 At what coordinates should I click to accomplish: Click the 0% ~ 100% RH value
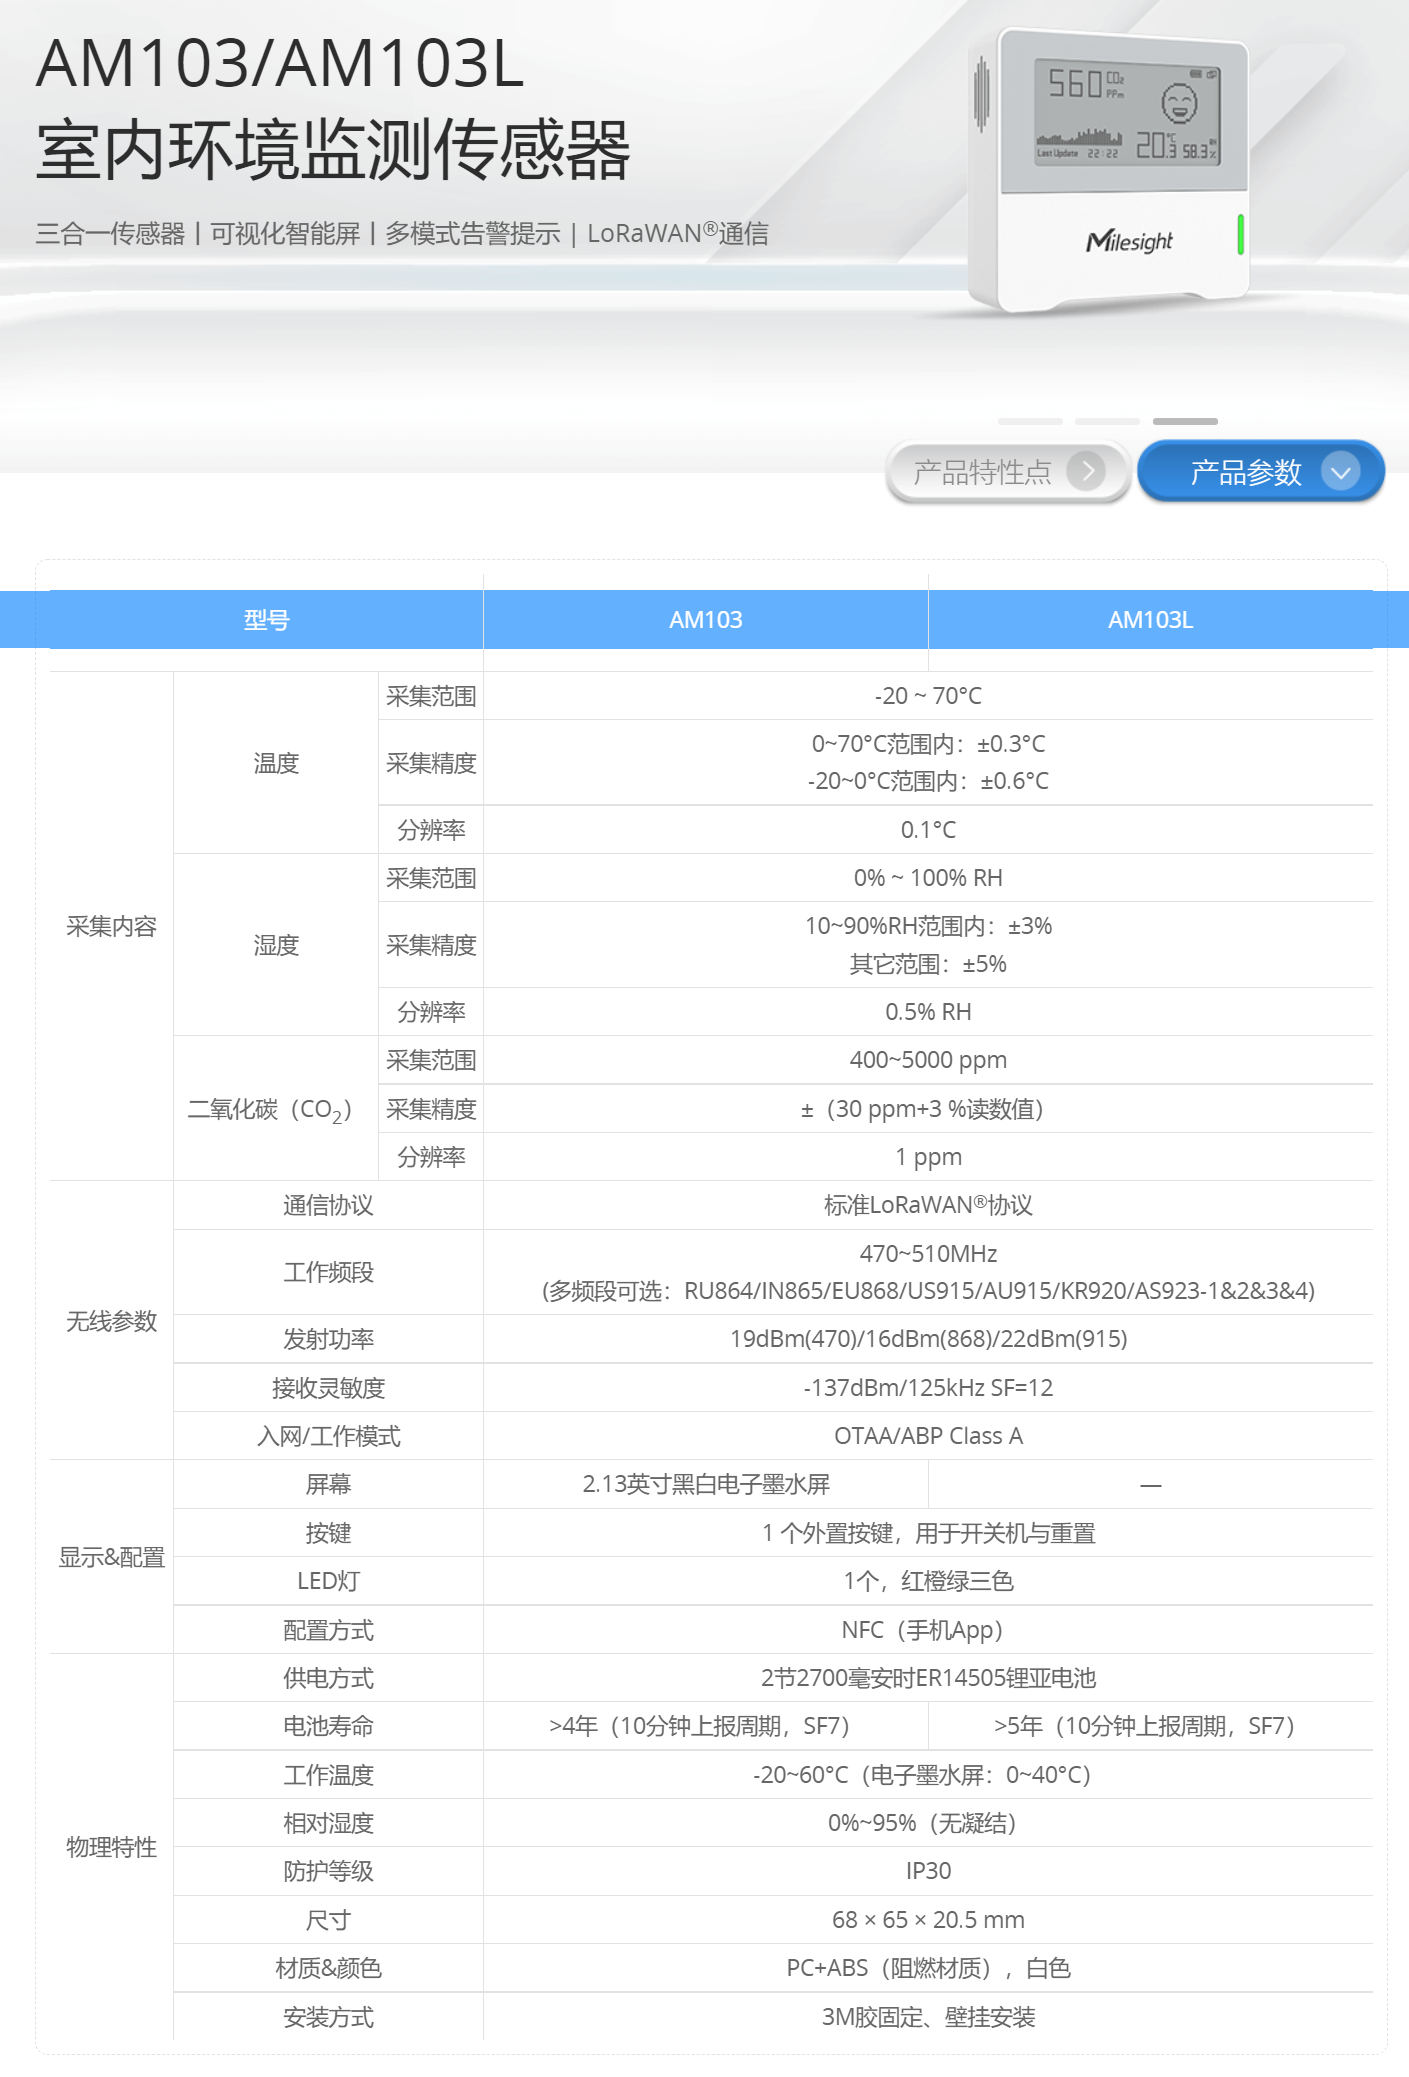pyautogui.click(x=928, y=878)
